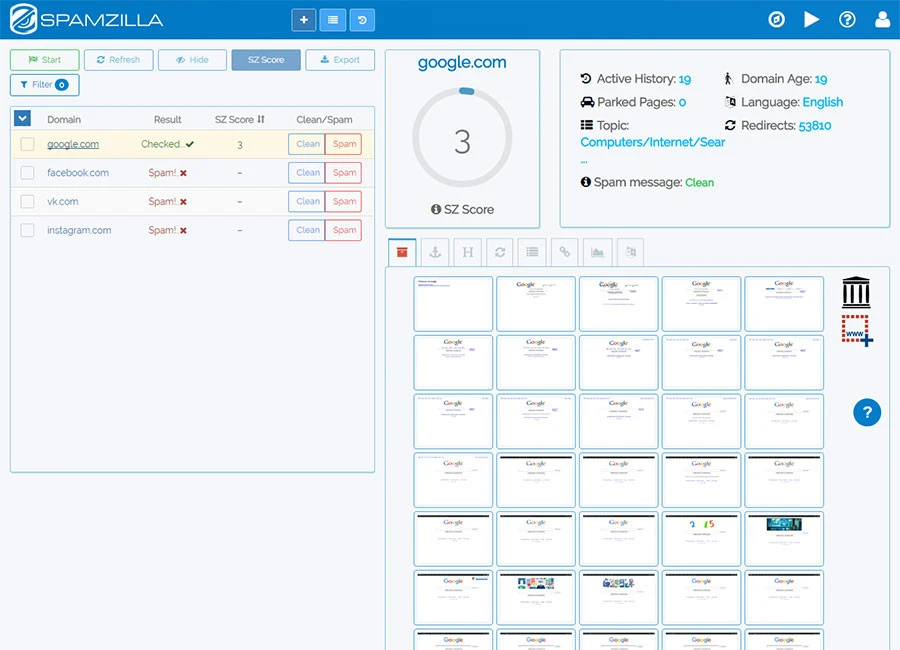The width and height of the screenshot is (900, 650).
Task: Click the compass icon in top bar
Action: tap(776, 19)
